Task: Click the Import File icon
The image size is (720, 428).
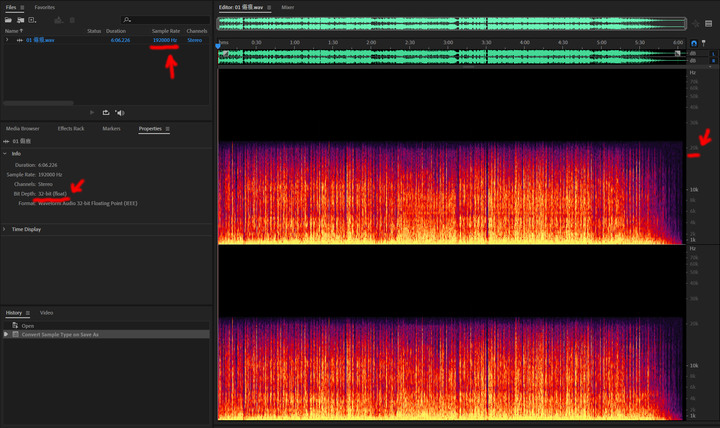Action: (x=21, y=20)
